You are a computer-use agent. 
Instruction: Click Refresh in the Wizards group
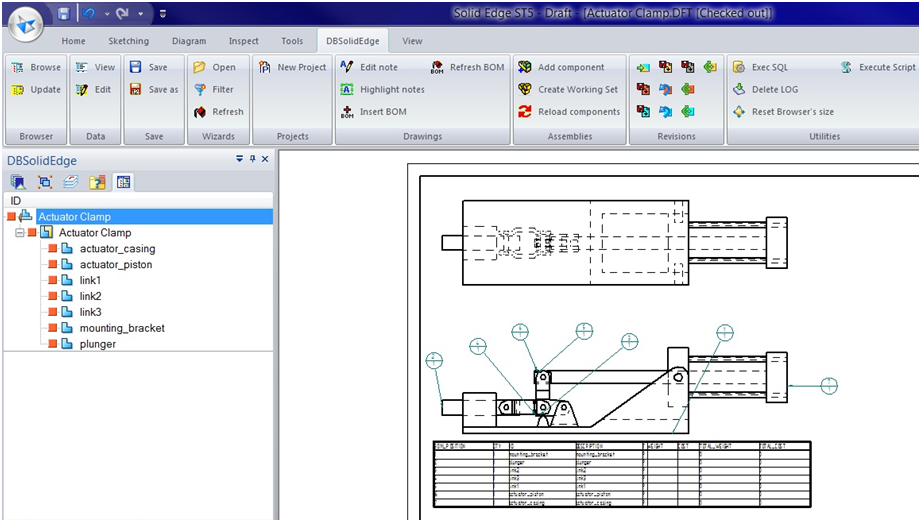point(218,112)
